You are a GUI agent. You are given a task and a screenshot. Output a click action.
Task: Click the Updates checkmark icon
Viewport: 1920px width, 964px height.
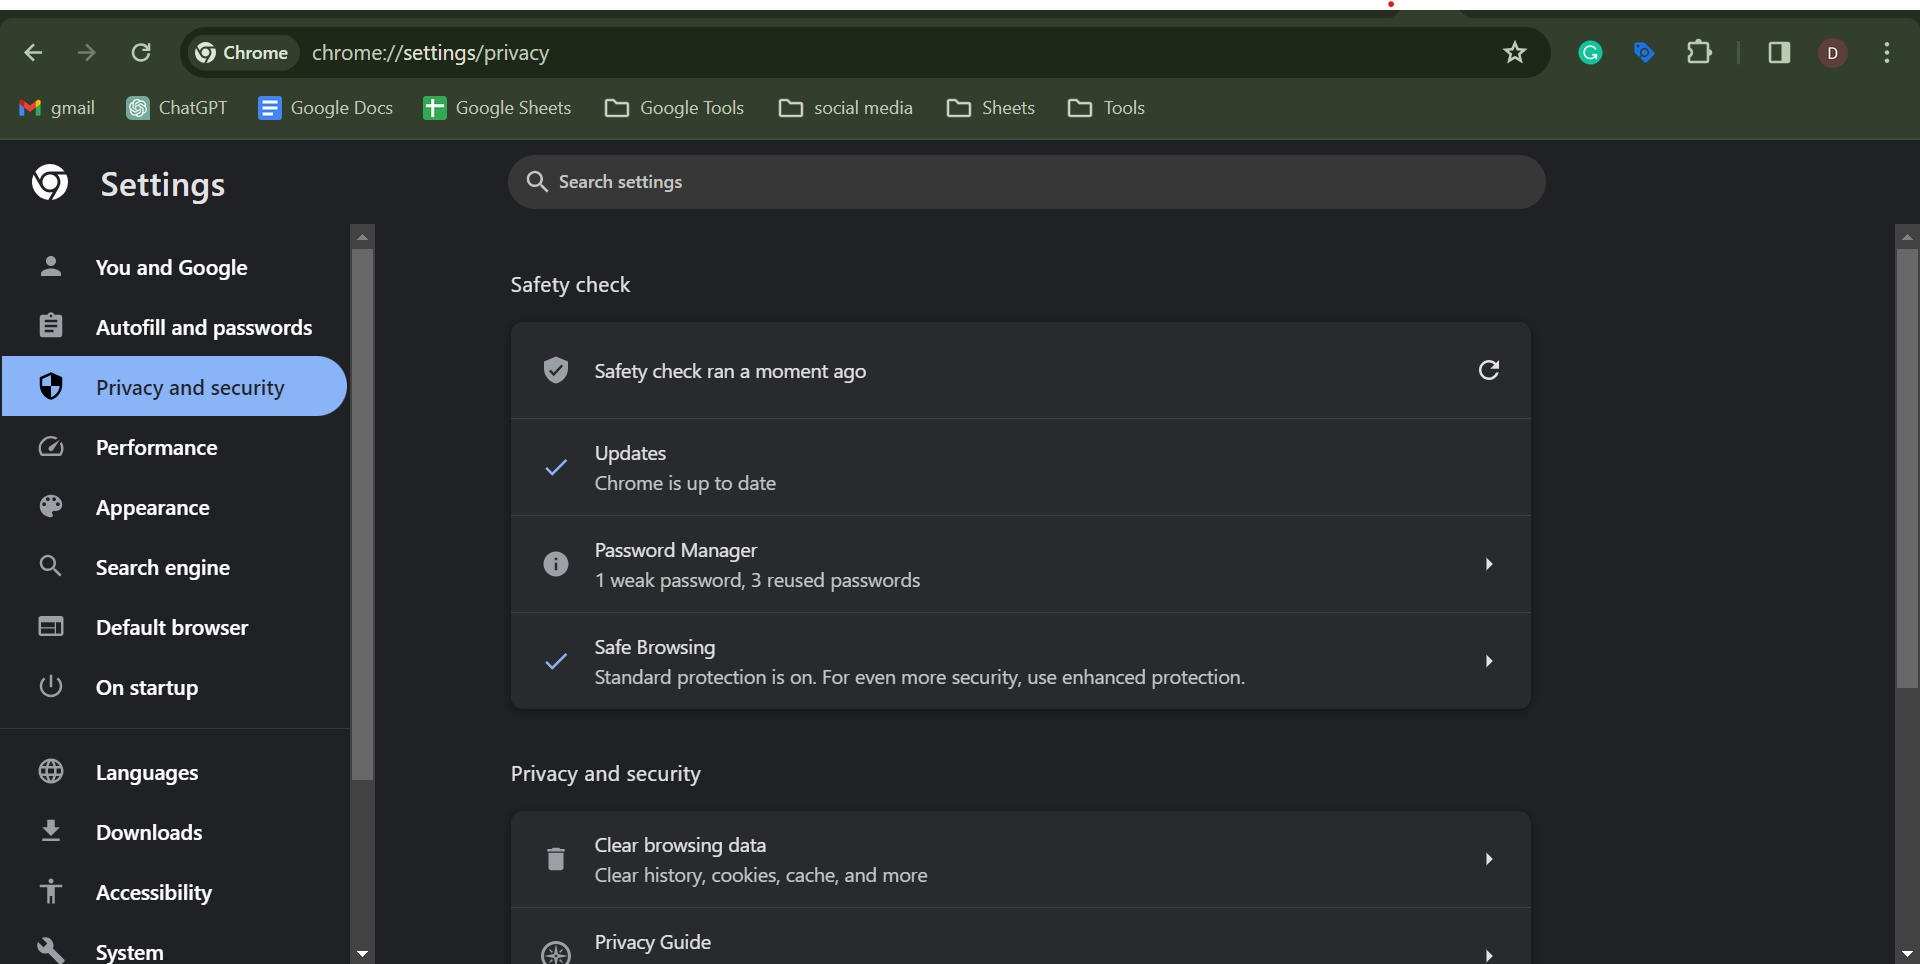tap(556, 467)
